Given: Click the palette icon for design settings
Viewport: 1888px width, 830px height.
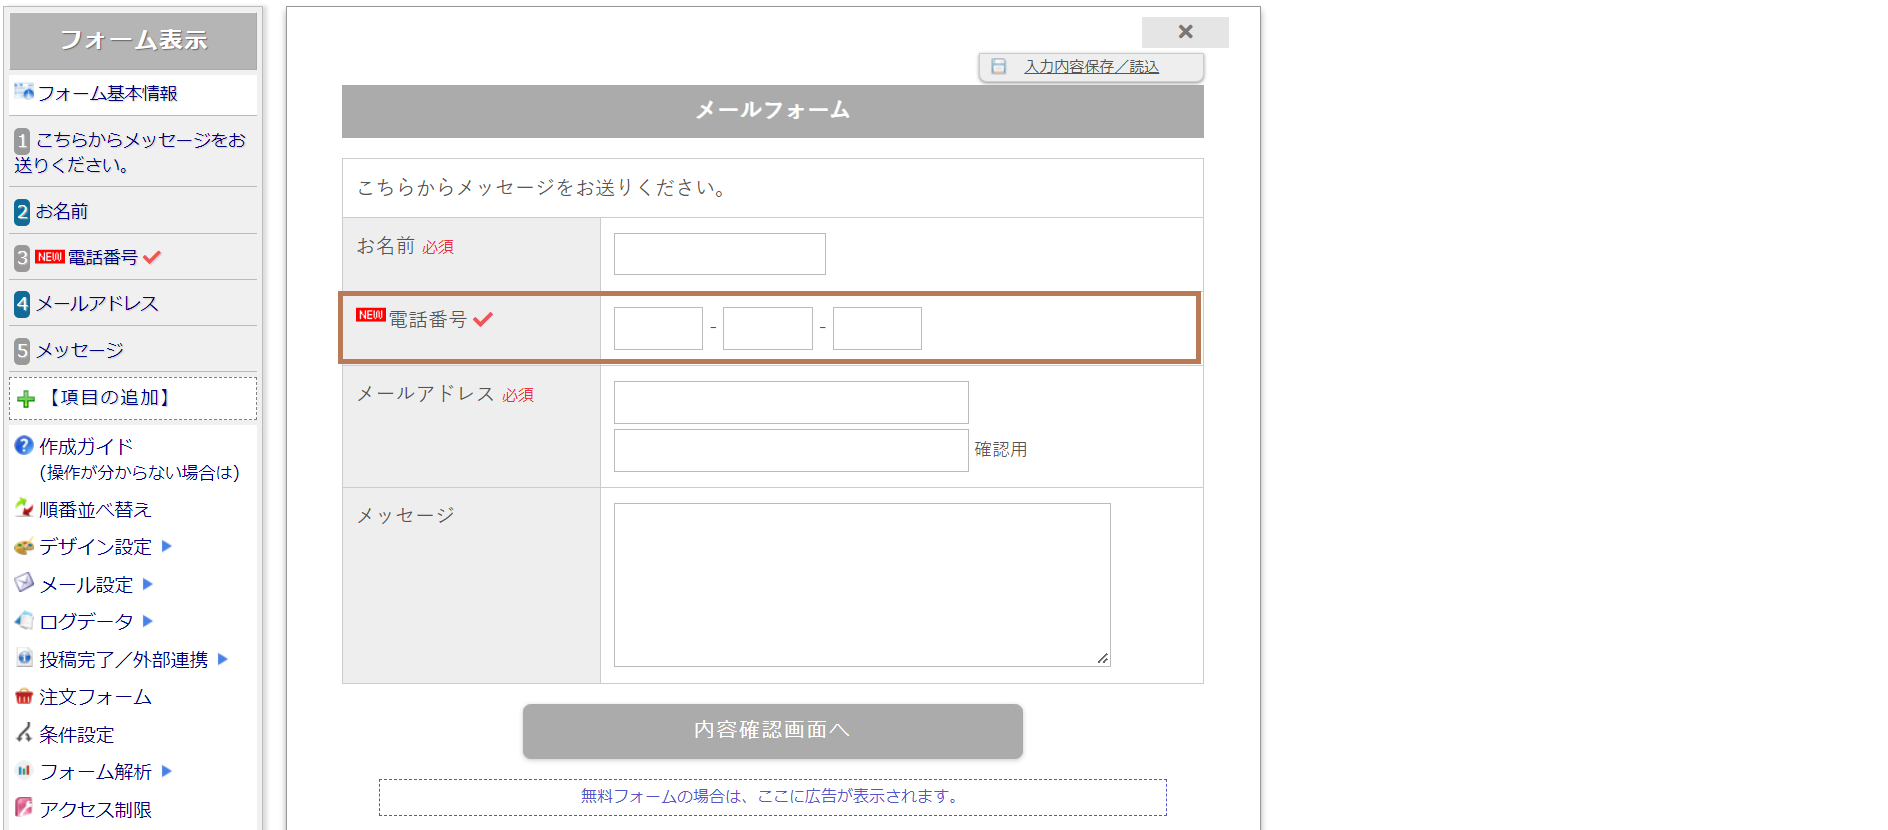Looking at the screenshot, I should pyautogui.click(x=24, y=547).
